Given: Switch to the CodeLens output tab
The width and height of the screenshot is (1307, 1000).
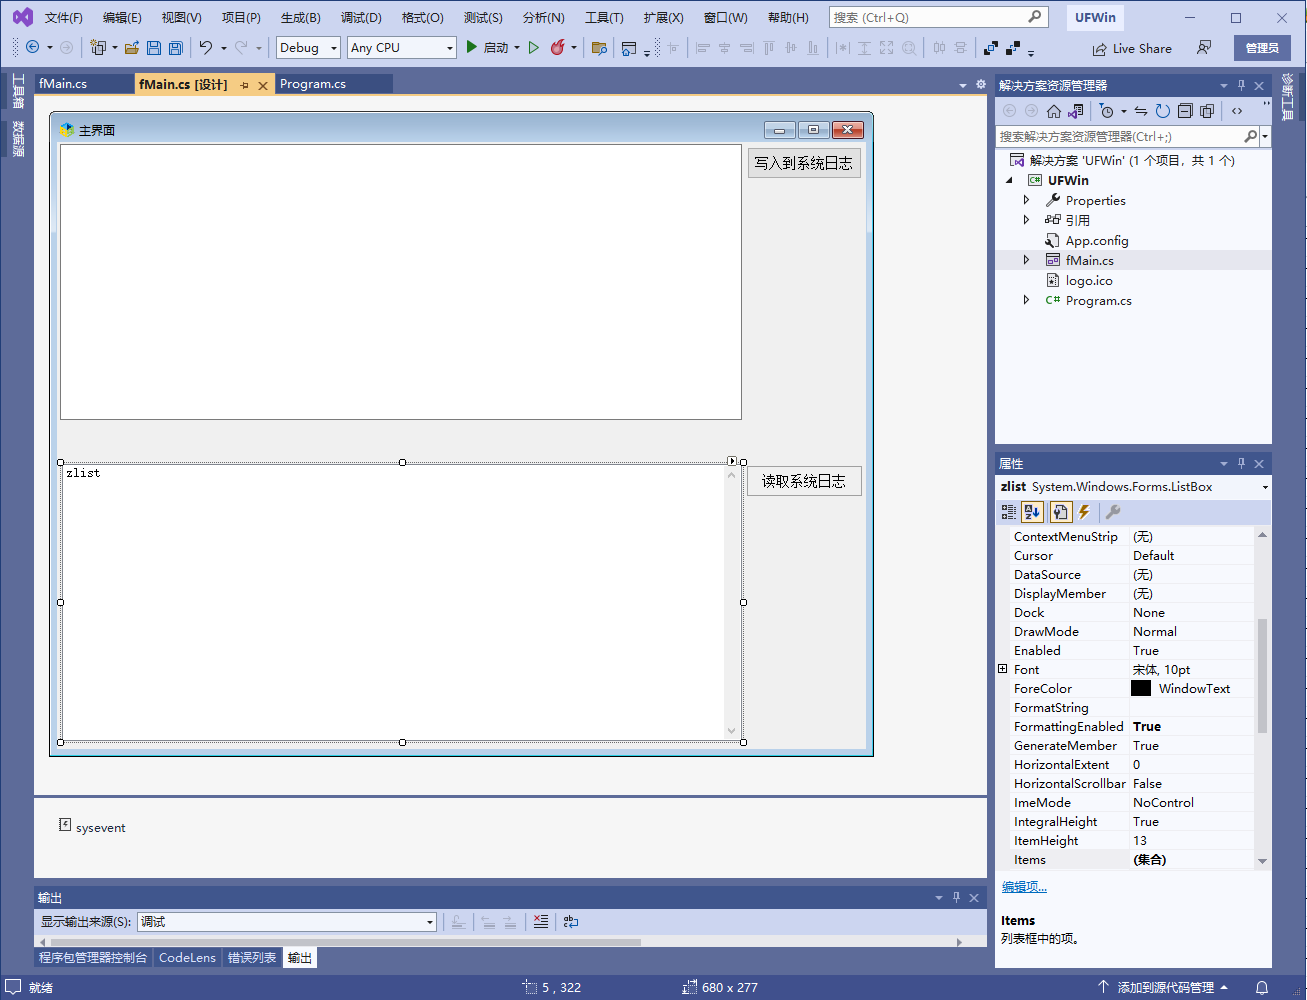Looking at the screenshot, I should (x=187, y=957).
